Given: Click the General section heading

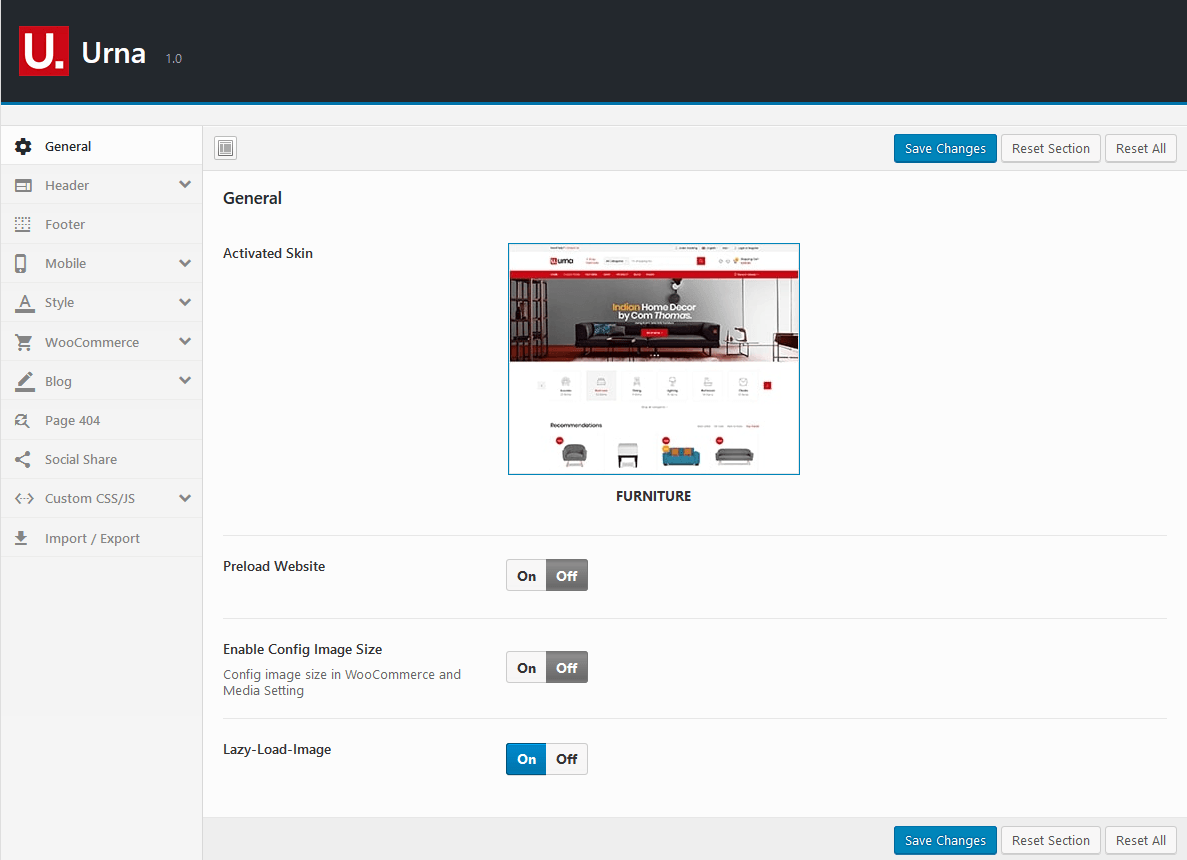Looking at the screenshot, I should (x=252, y=198).
